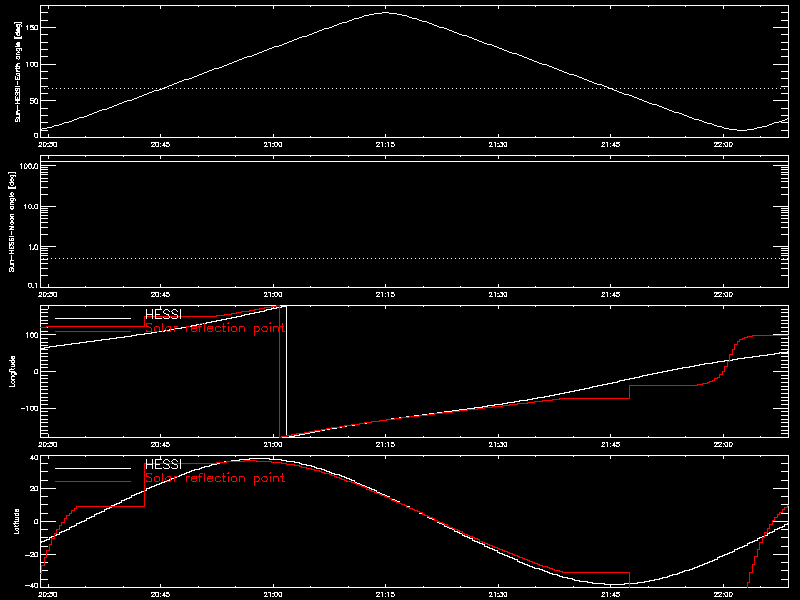Click the red legend line in latitude panel
Viewport: 800px width, 600px height.
click(x=93, y=482)
